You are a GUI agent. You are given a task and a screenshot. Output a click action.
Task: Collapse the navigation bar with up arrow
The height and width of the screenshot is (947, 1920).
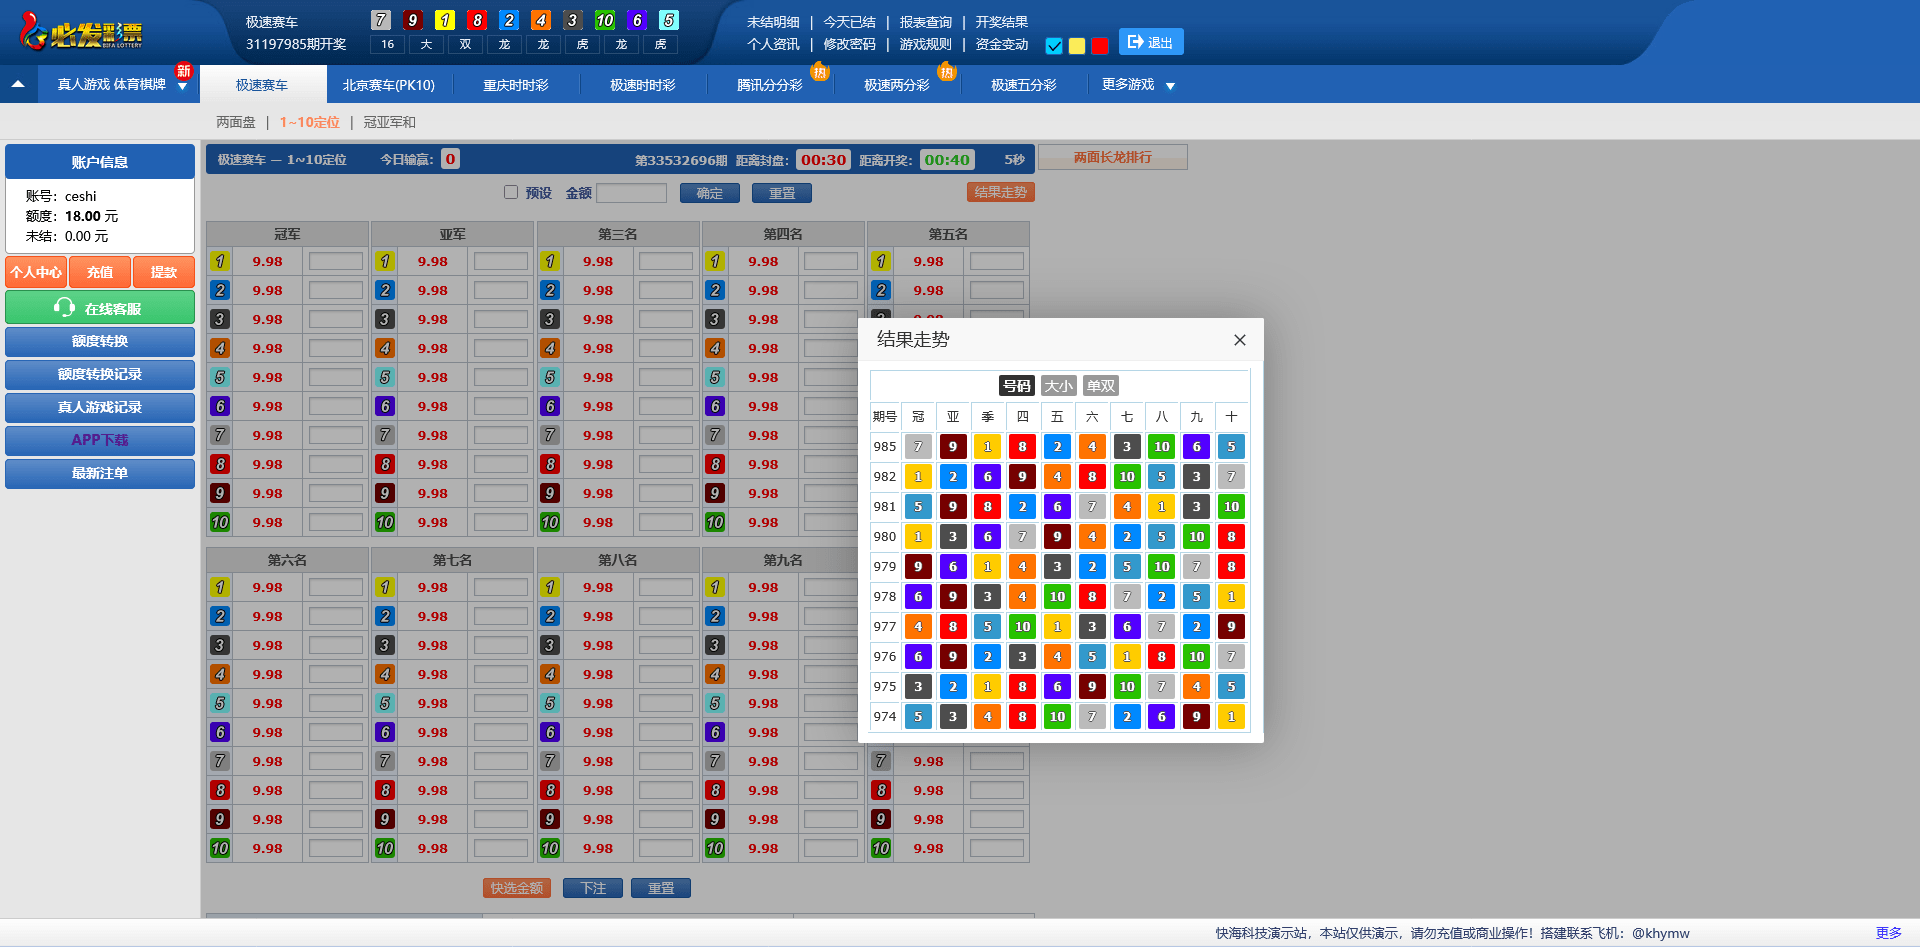18,85
